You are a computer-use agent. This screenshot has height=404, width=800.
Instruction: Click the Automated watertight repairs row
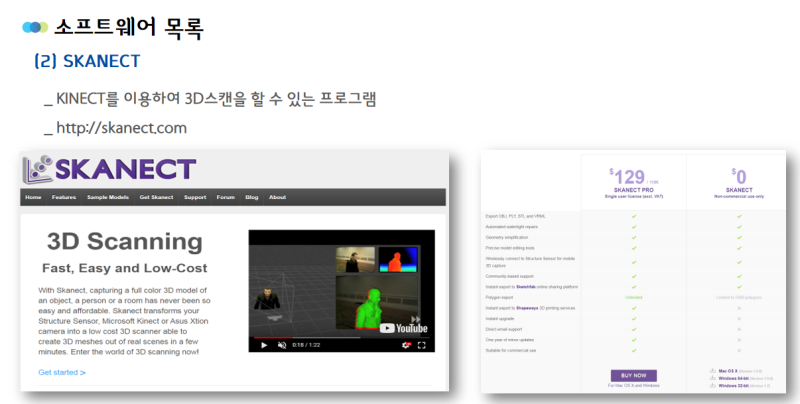(x=633, y=227)
